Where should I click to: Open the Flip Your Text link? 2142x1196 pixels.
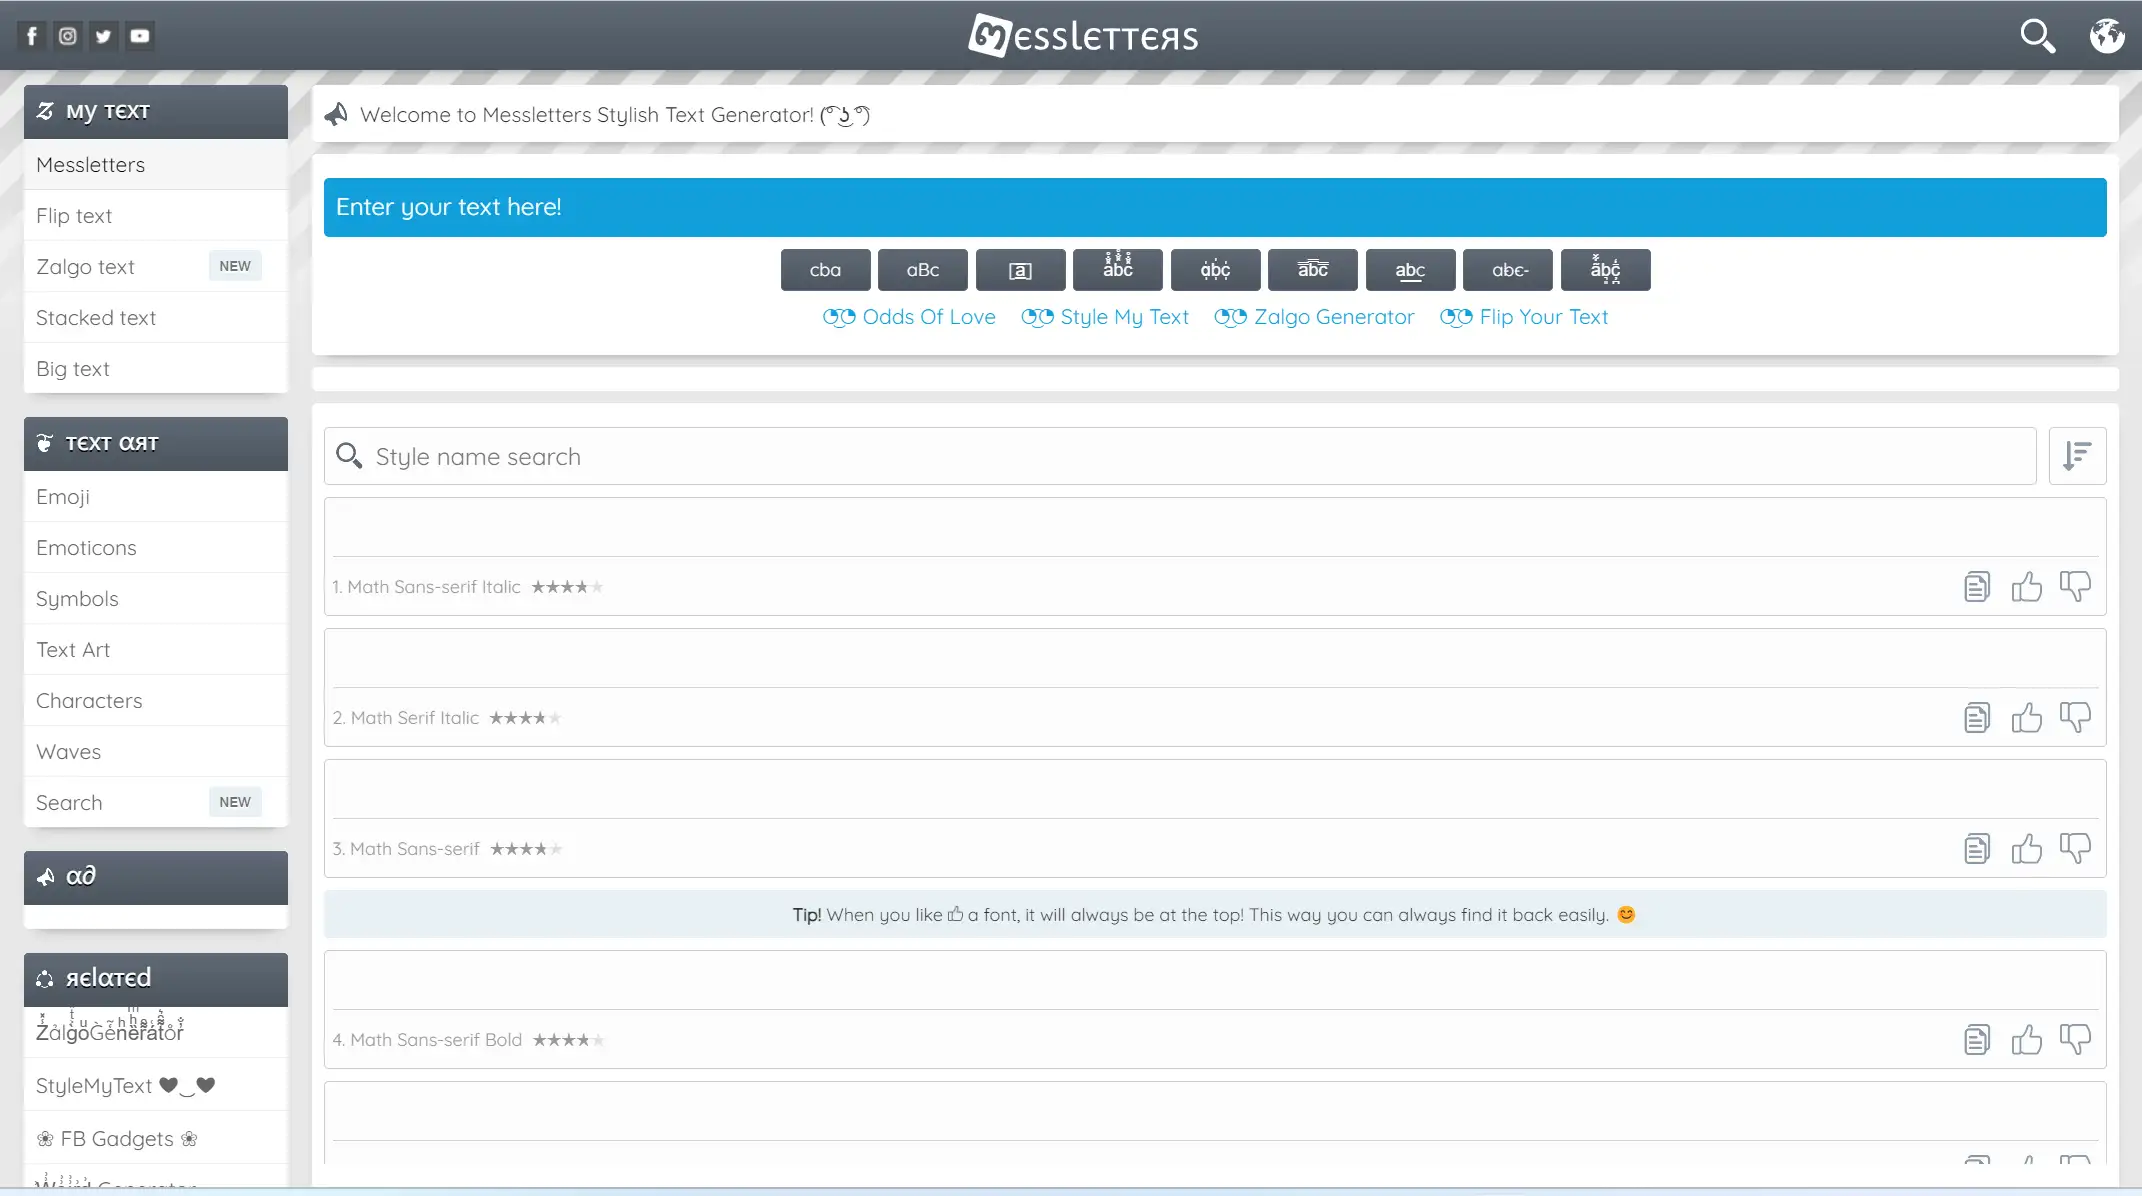click(1524, 317)
